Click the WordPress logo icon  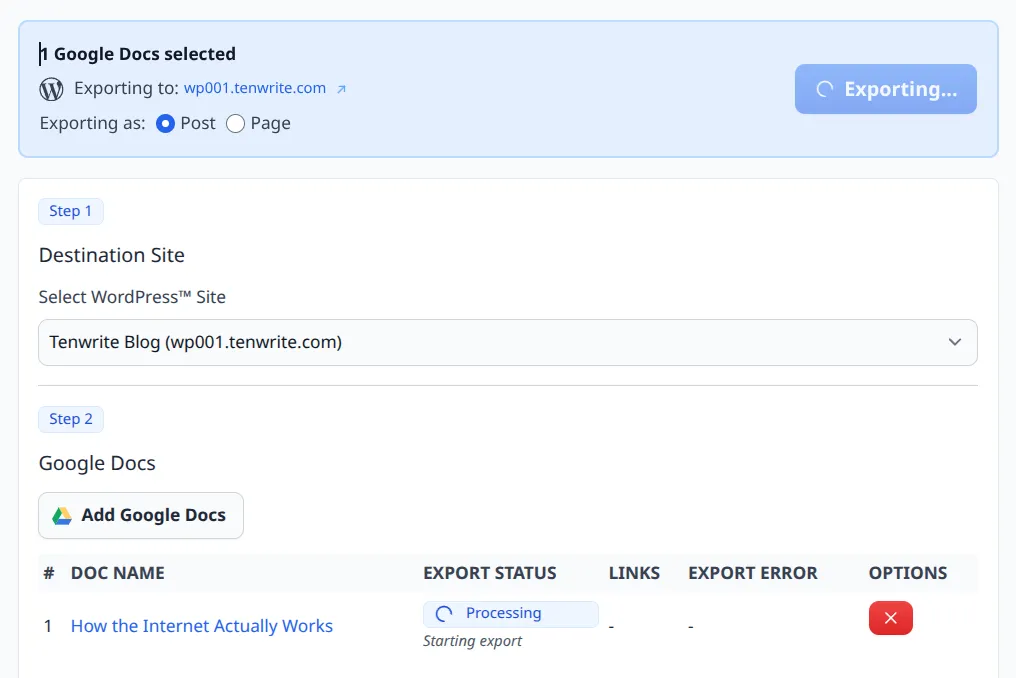click(x=49, y=88)
